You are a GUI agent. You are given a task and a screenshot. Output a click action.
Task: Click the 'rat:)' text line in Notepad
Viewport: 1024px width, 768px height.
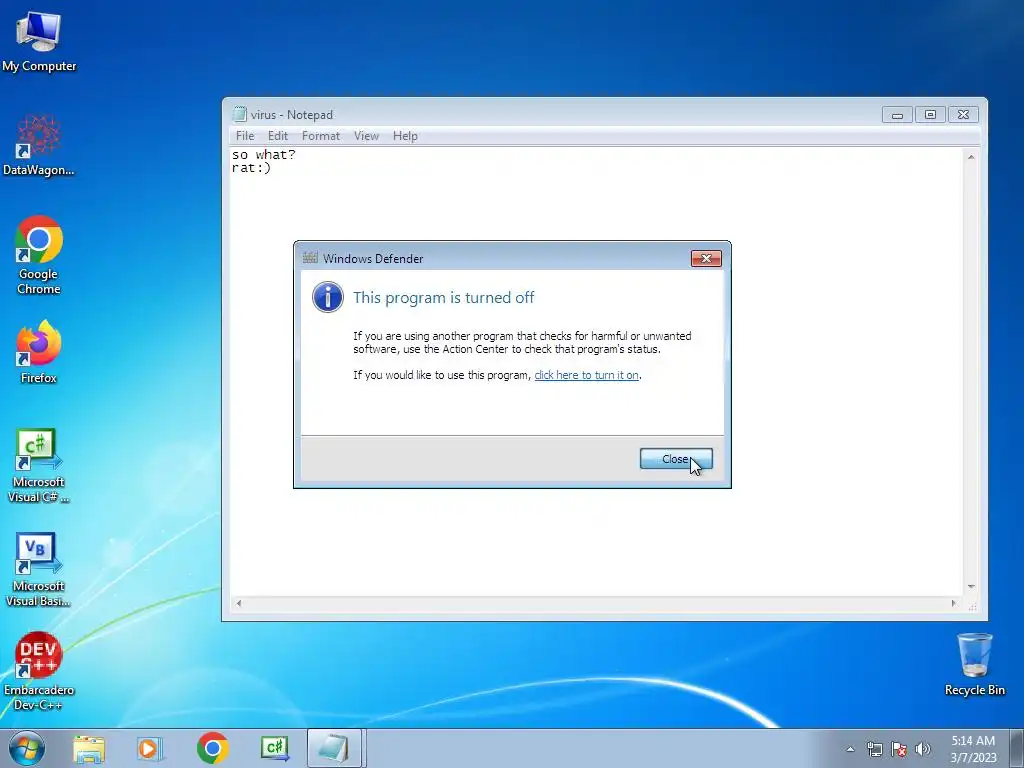click(x=251, y=168)
